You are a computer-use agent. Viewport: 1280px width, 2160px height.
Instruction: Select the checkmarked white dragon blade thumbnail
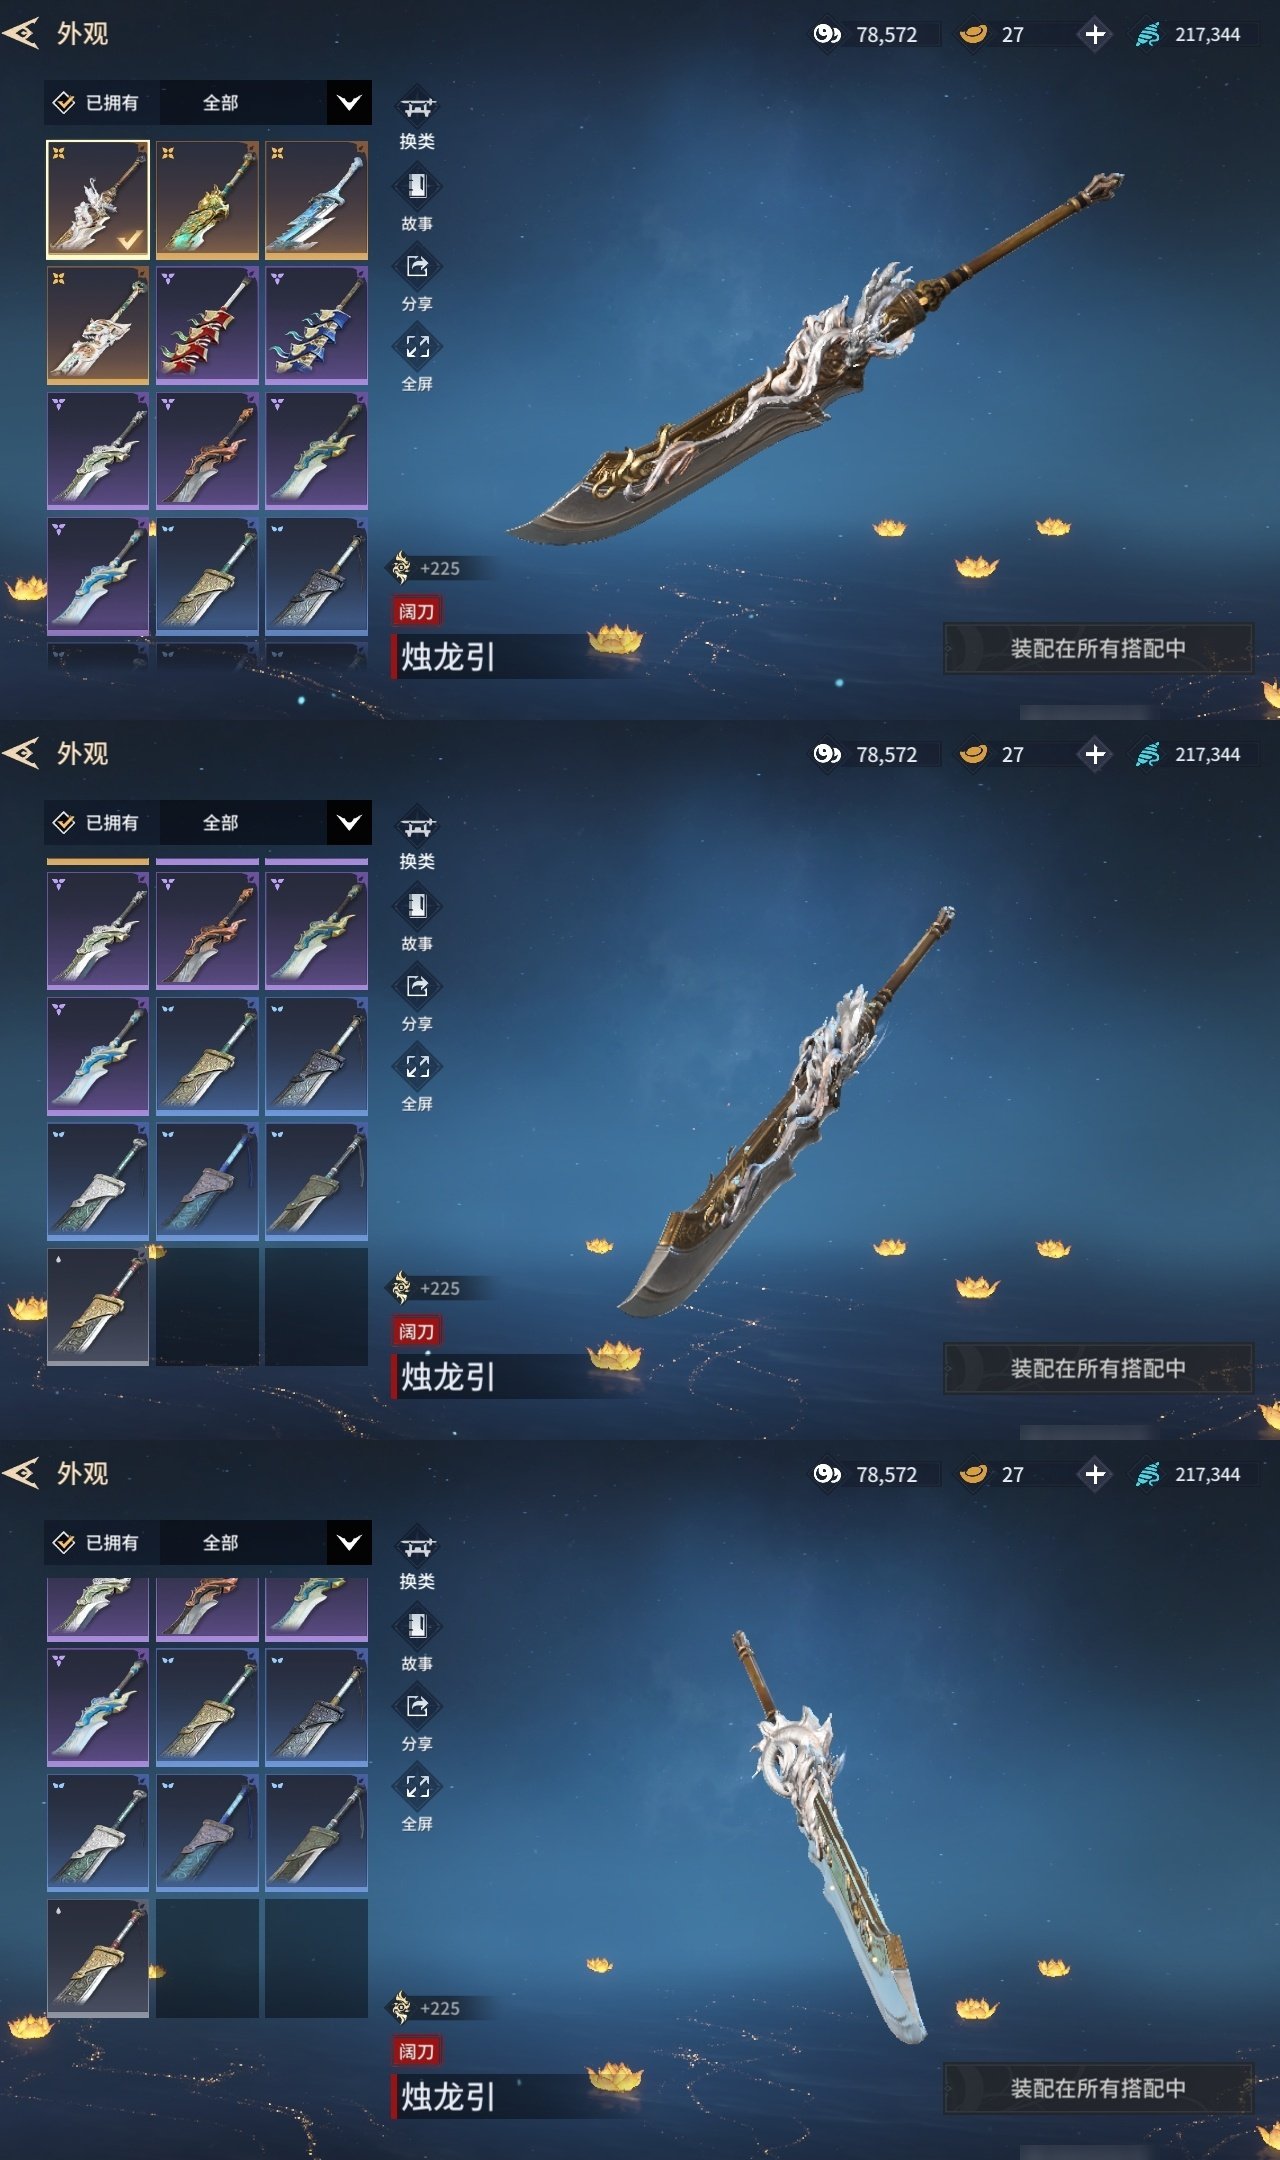click(x=98, y=200)
